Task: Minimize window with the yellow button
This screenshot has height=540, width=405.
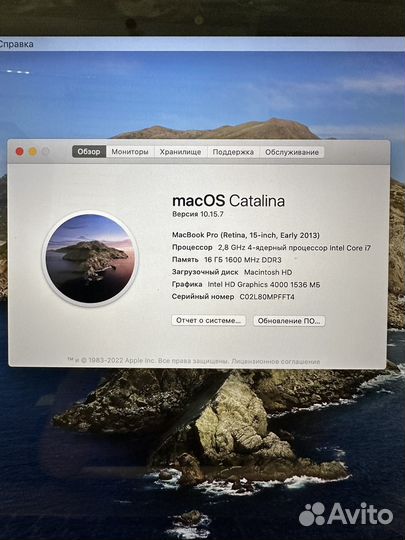Action: coord(33,152)
